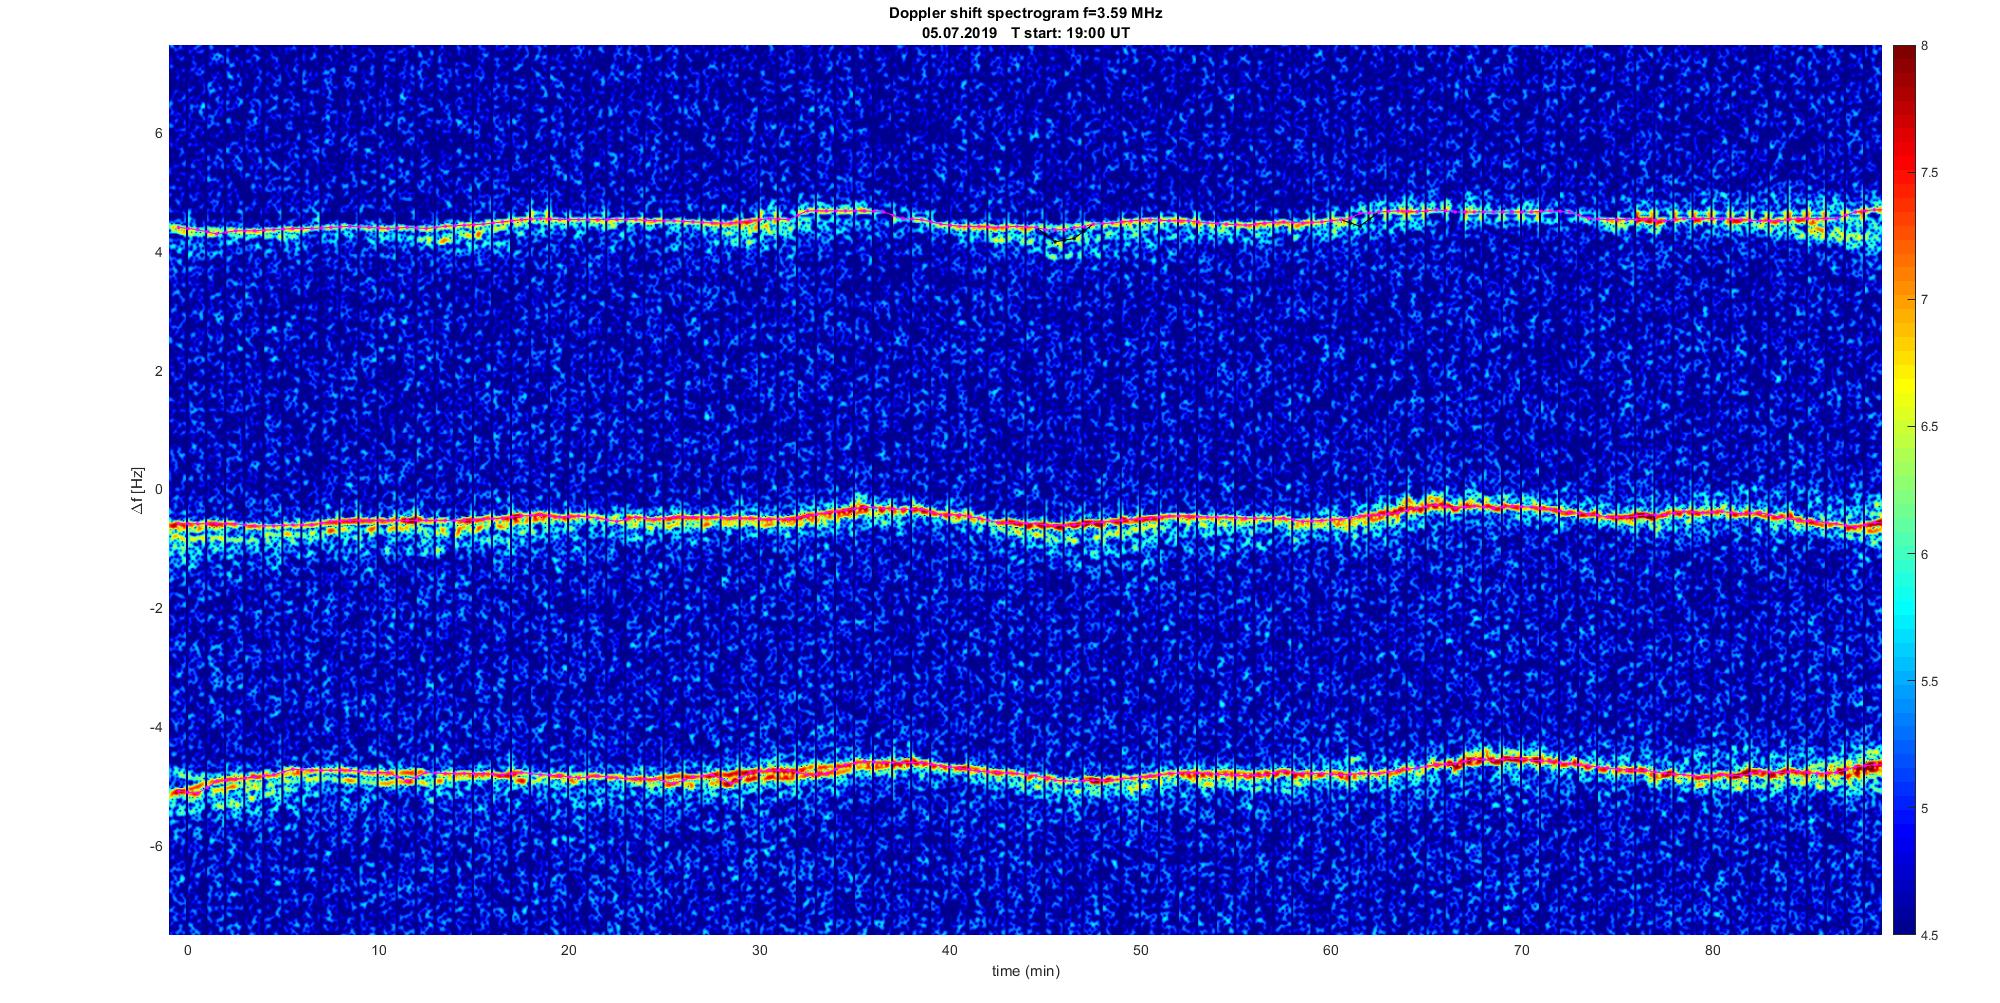The height and width of the screenshot is (1003, 2000).
Task: Click y-axis tick label '-2'
Action: 156,609
